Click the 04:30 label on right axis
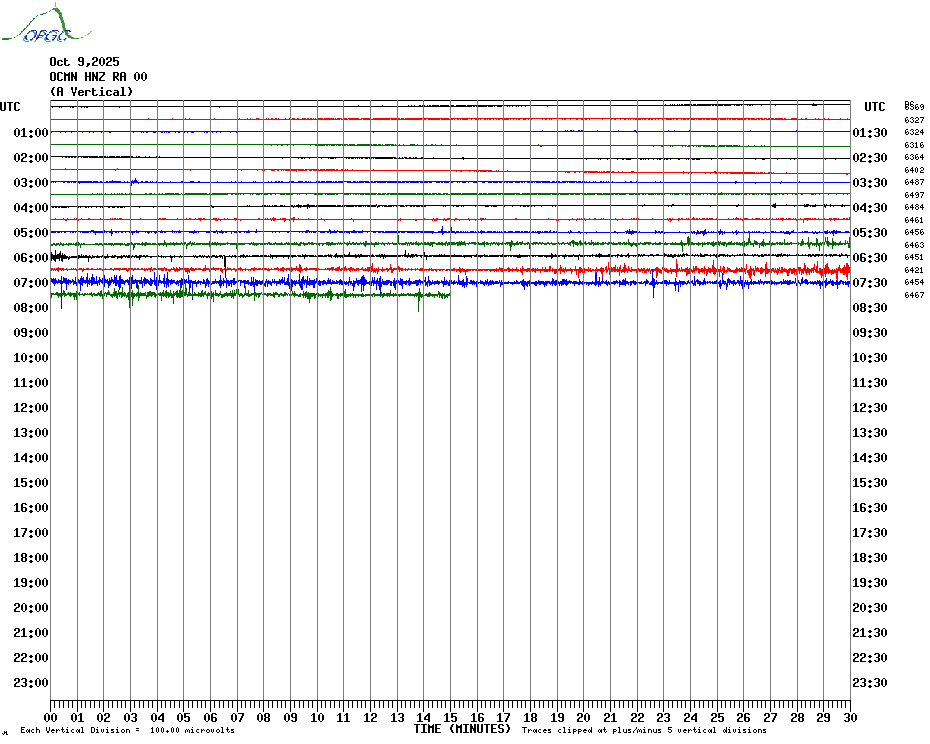This screenshot has height=744, width=930. point(870,208)
